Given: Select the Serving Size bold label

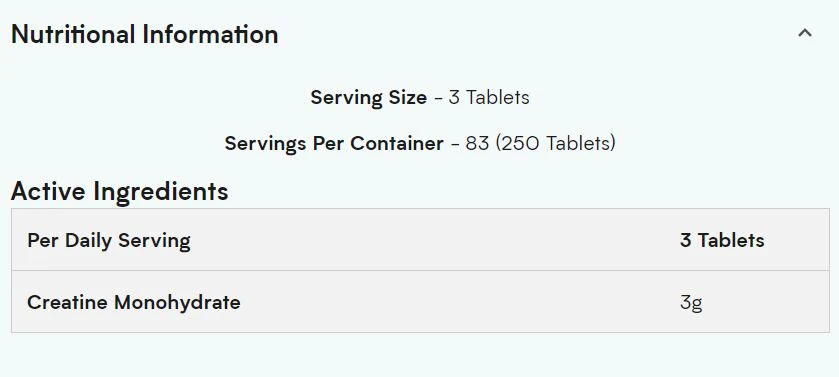Looking at the screenshot, I should coord(369,97).
